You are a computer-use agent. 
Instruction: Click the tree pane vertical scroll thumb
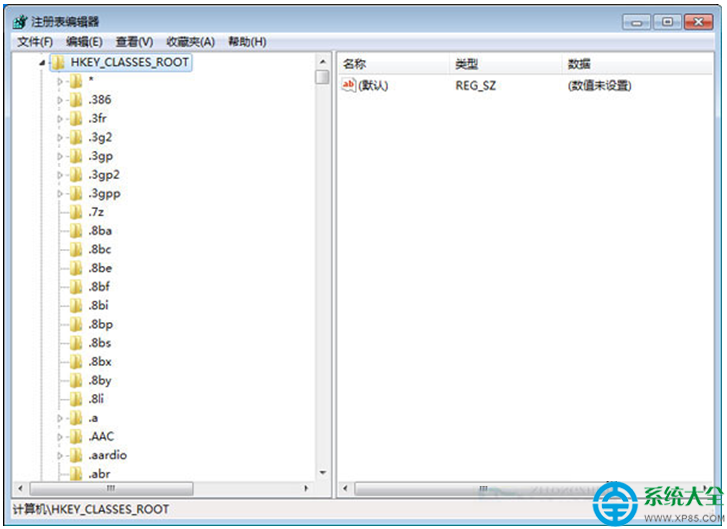click(x=322, y=77)
